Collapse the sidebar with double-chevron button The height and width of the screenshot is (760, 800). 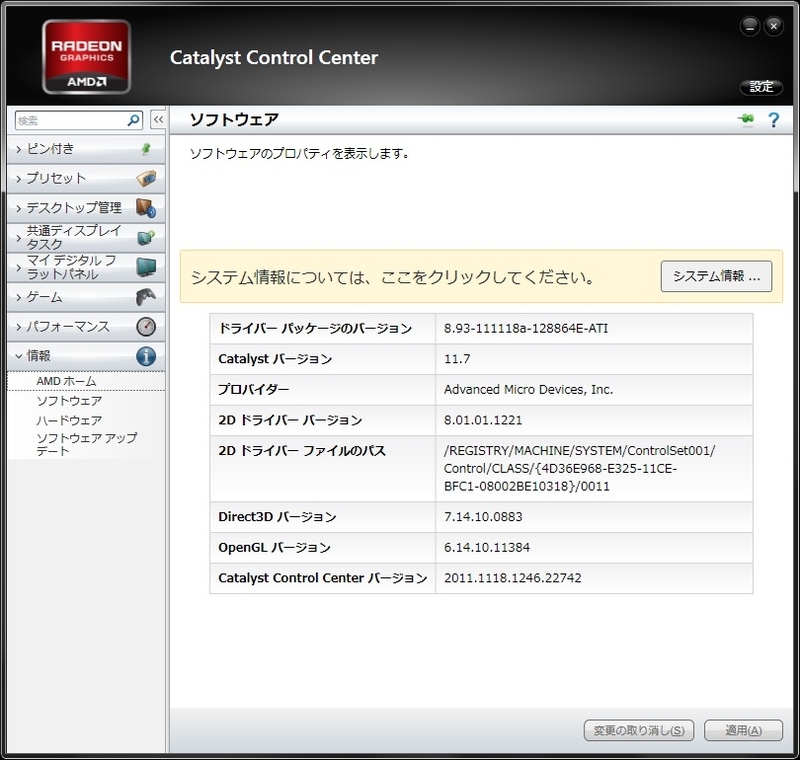[158, 120]
